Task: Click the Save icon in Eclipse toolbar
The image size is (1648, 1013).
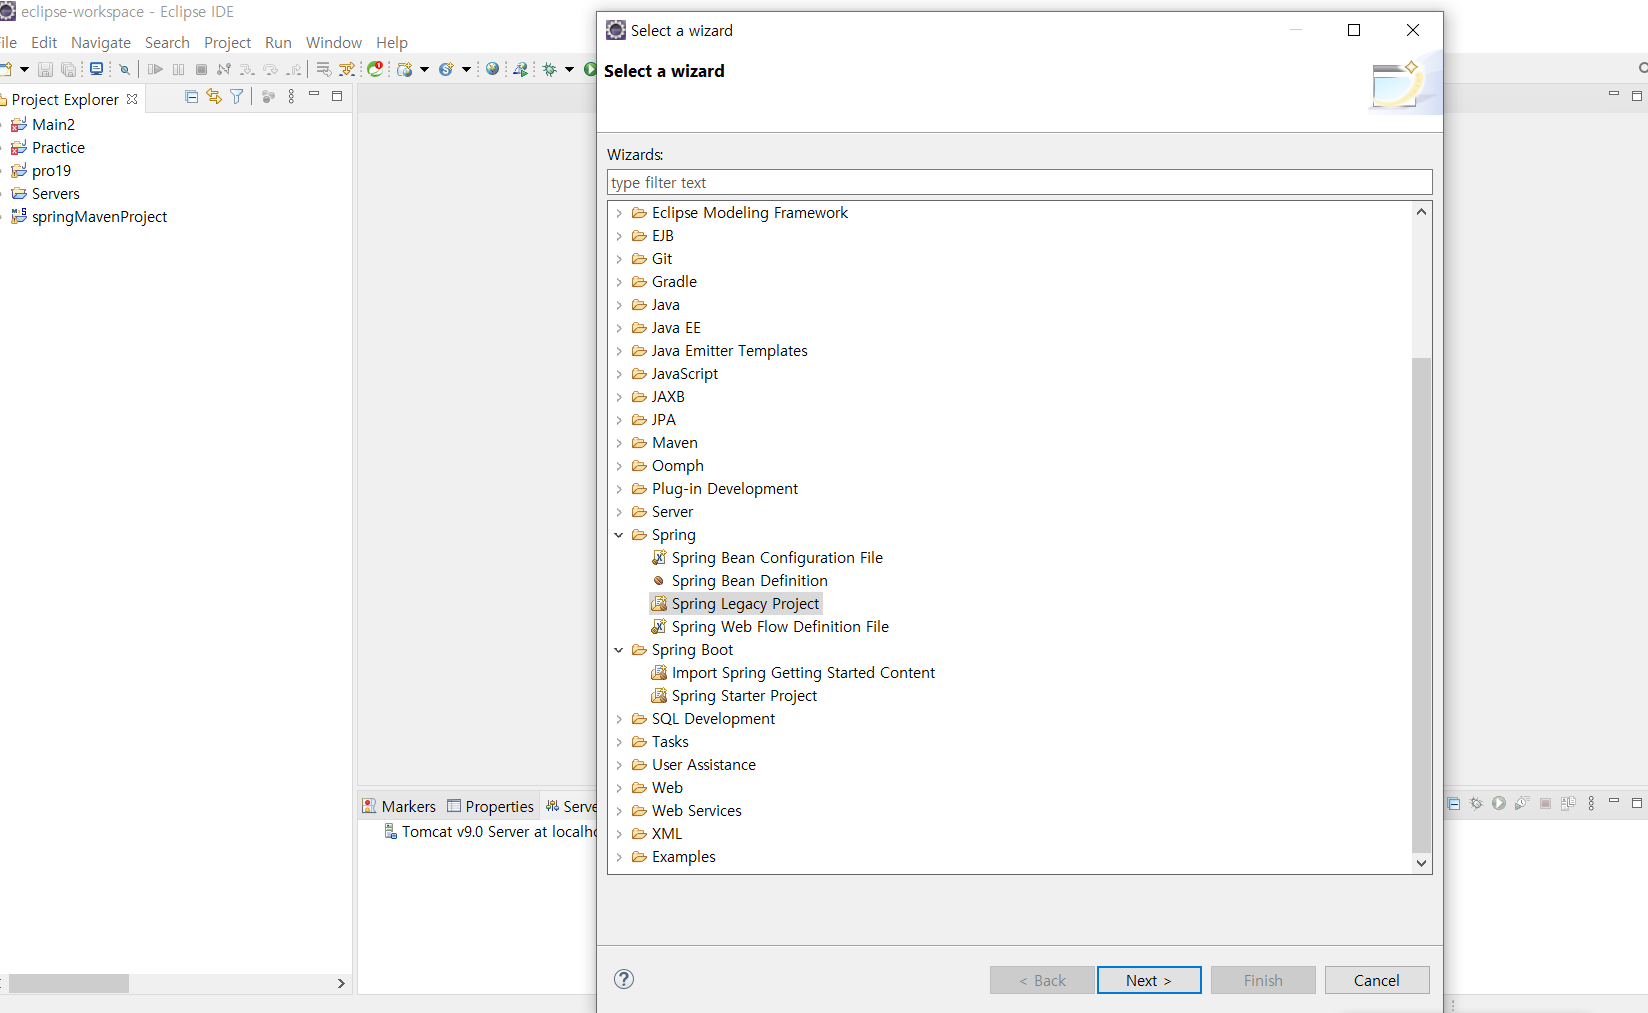Action: (x=45, y=69)
